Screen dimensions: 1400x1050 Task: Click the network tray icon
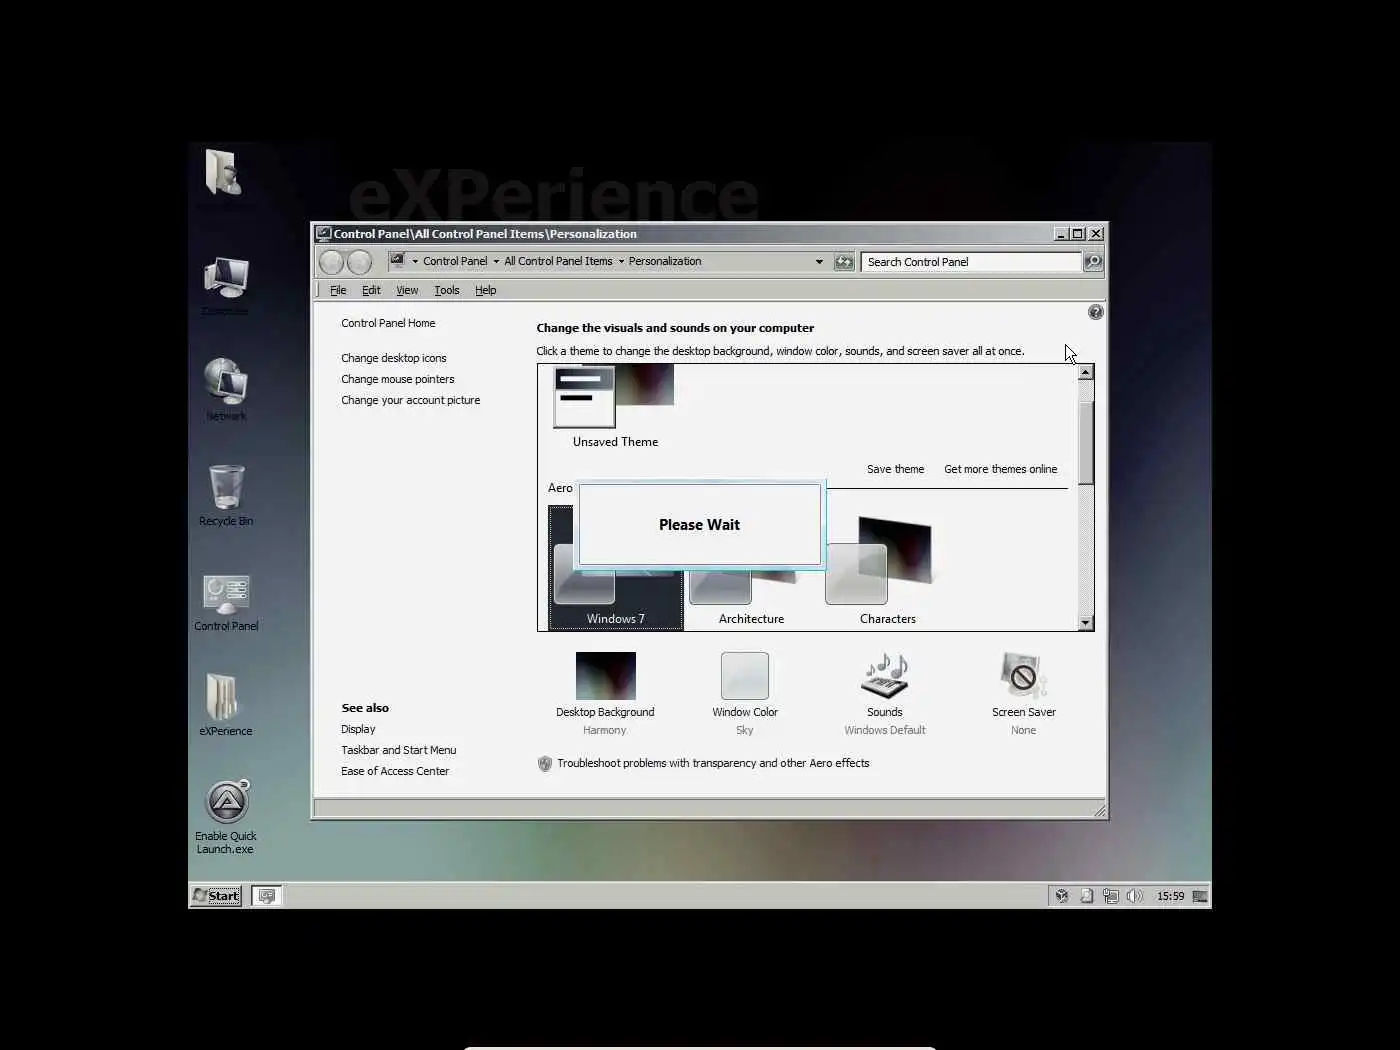click(x=1110, y=896)
